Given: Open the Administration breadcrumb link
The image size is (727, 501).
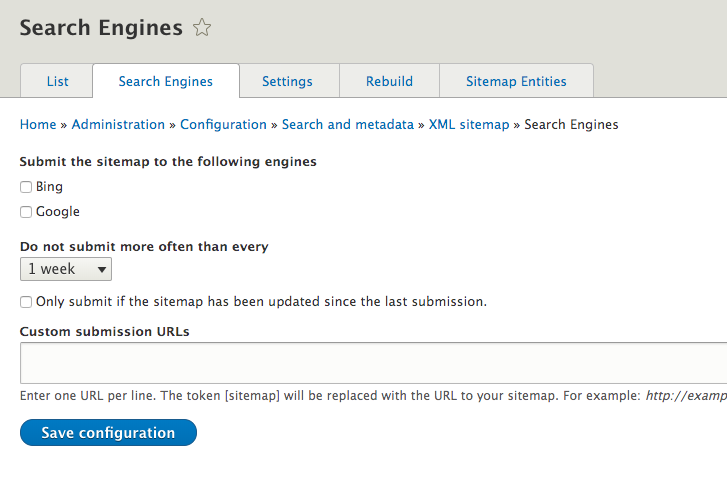Looking at the screenshot, I should pyautogui.click(x=118, y=125).
